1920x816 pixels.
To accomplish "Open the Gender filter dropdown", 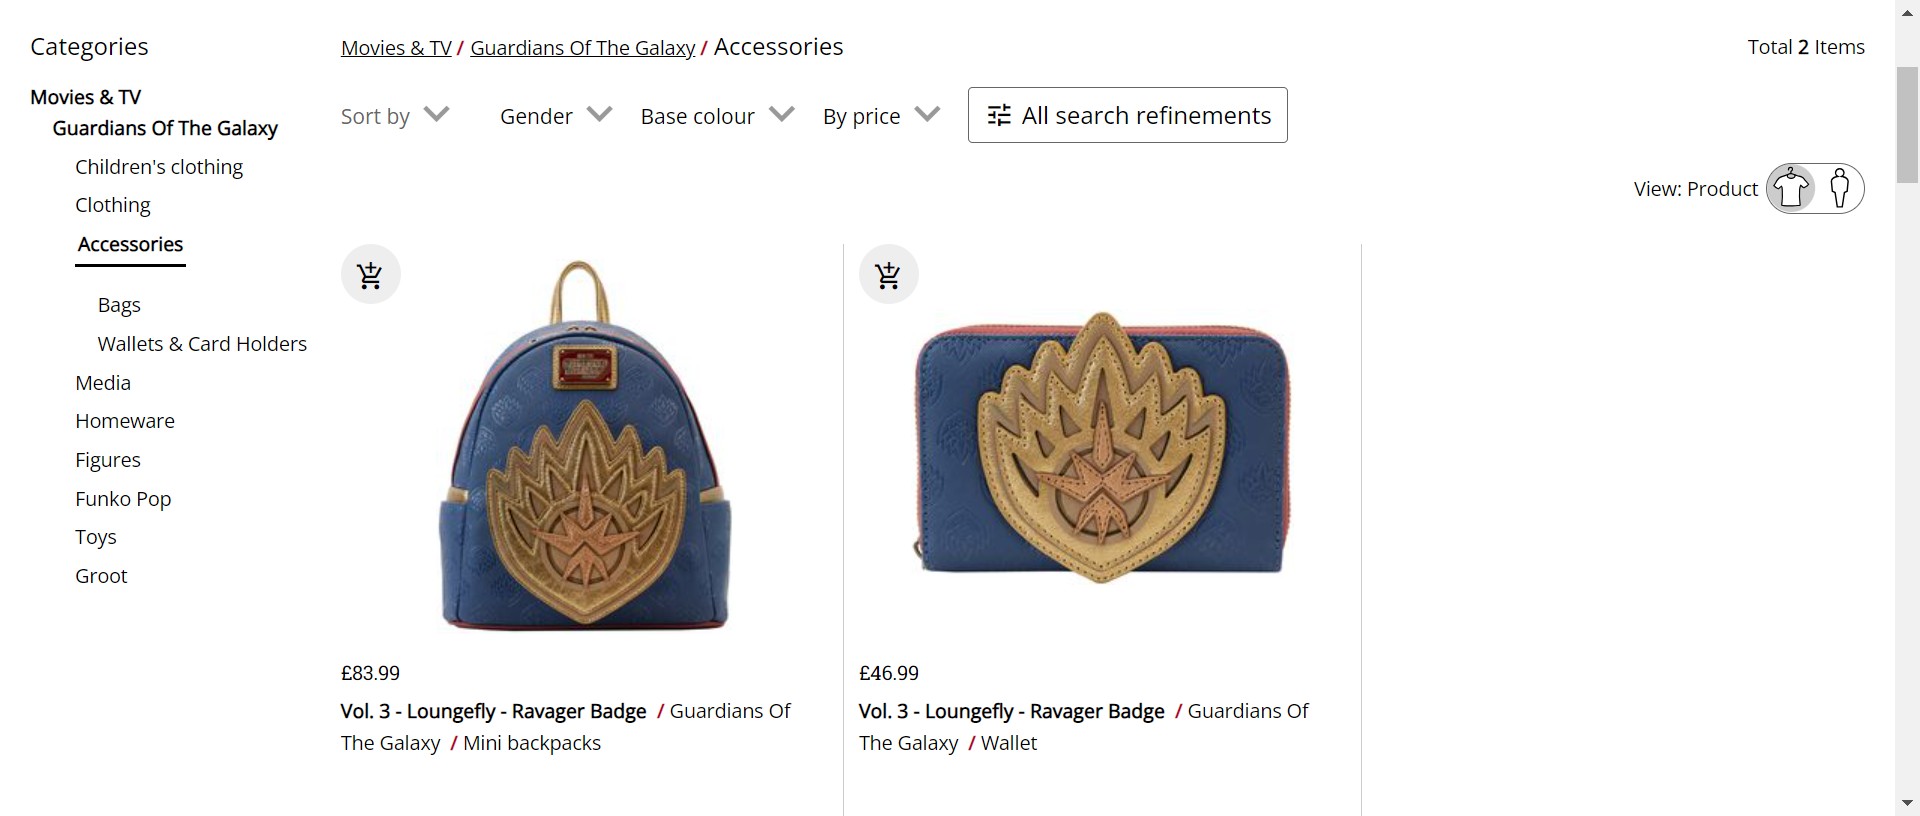I will point(555,116).
